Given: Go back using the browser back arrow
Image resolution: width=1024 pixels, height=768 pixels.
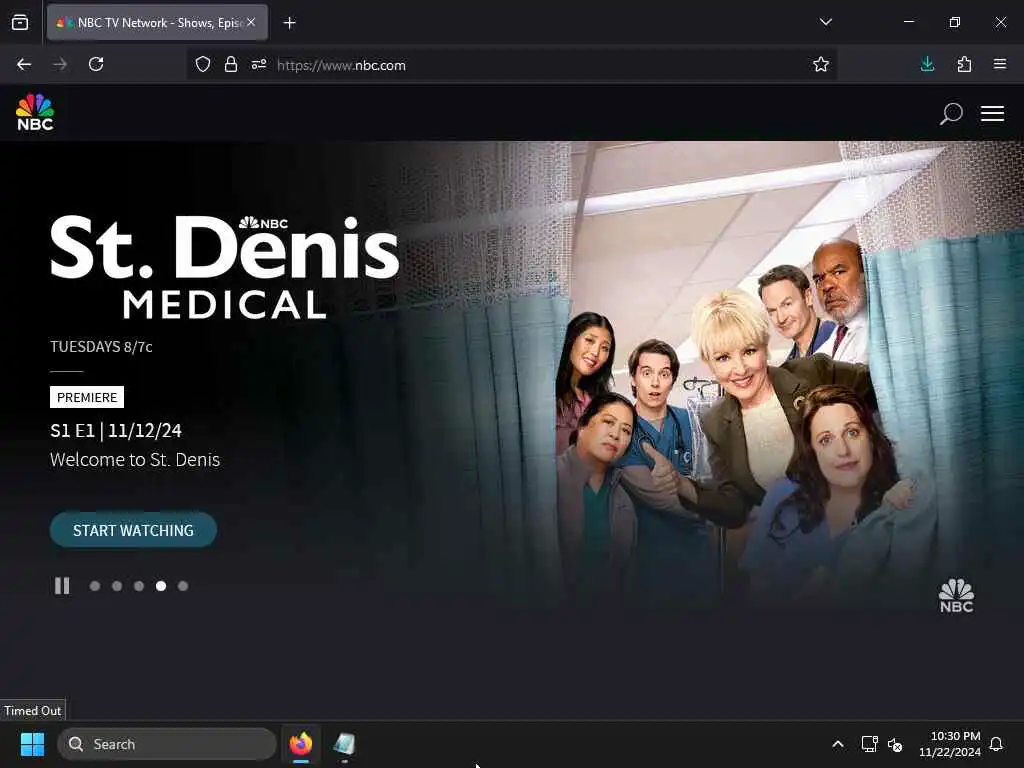Looking at the screenshot, I should click(24, 64).
